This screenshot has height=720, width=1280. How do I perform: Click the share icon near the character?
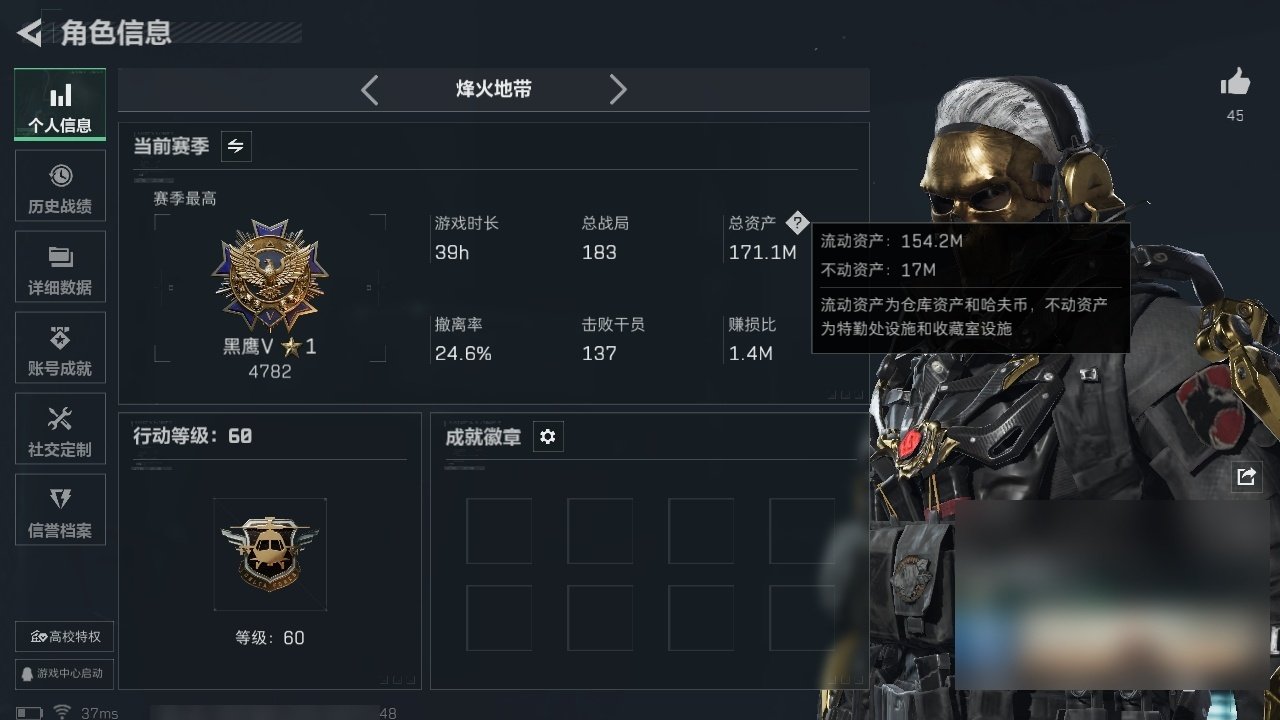coord(1246,477)
